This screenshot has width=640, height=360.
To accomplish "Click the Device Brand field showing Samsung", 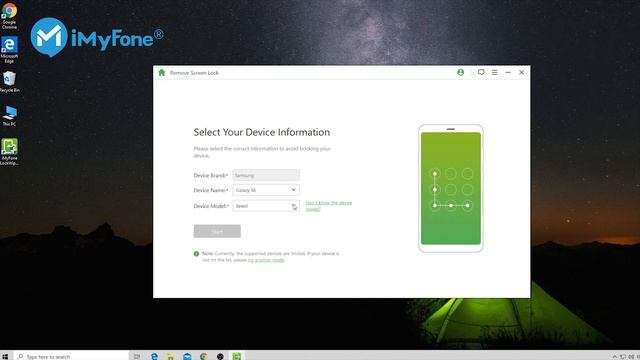I will click(x=266, y=175).
